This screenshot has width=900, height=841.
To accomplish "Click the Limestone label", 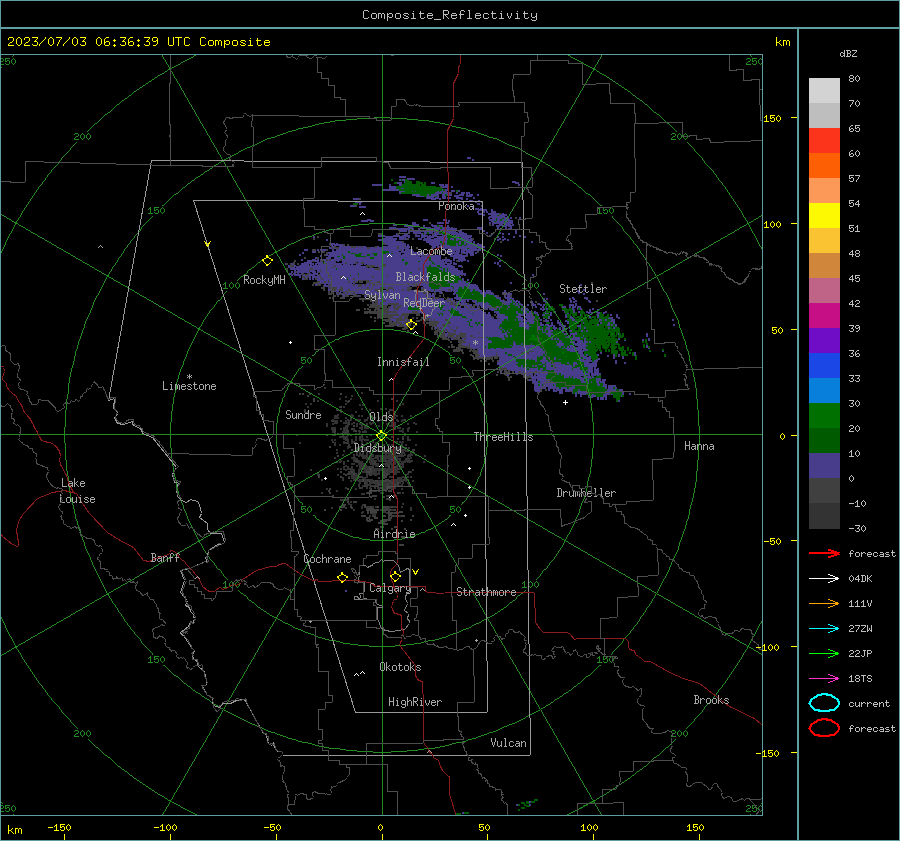I will point(189,386).
